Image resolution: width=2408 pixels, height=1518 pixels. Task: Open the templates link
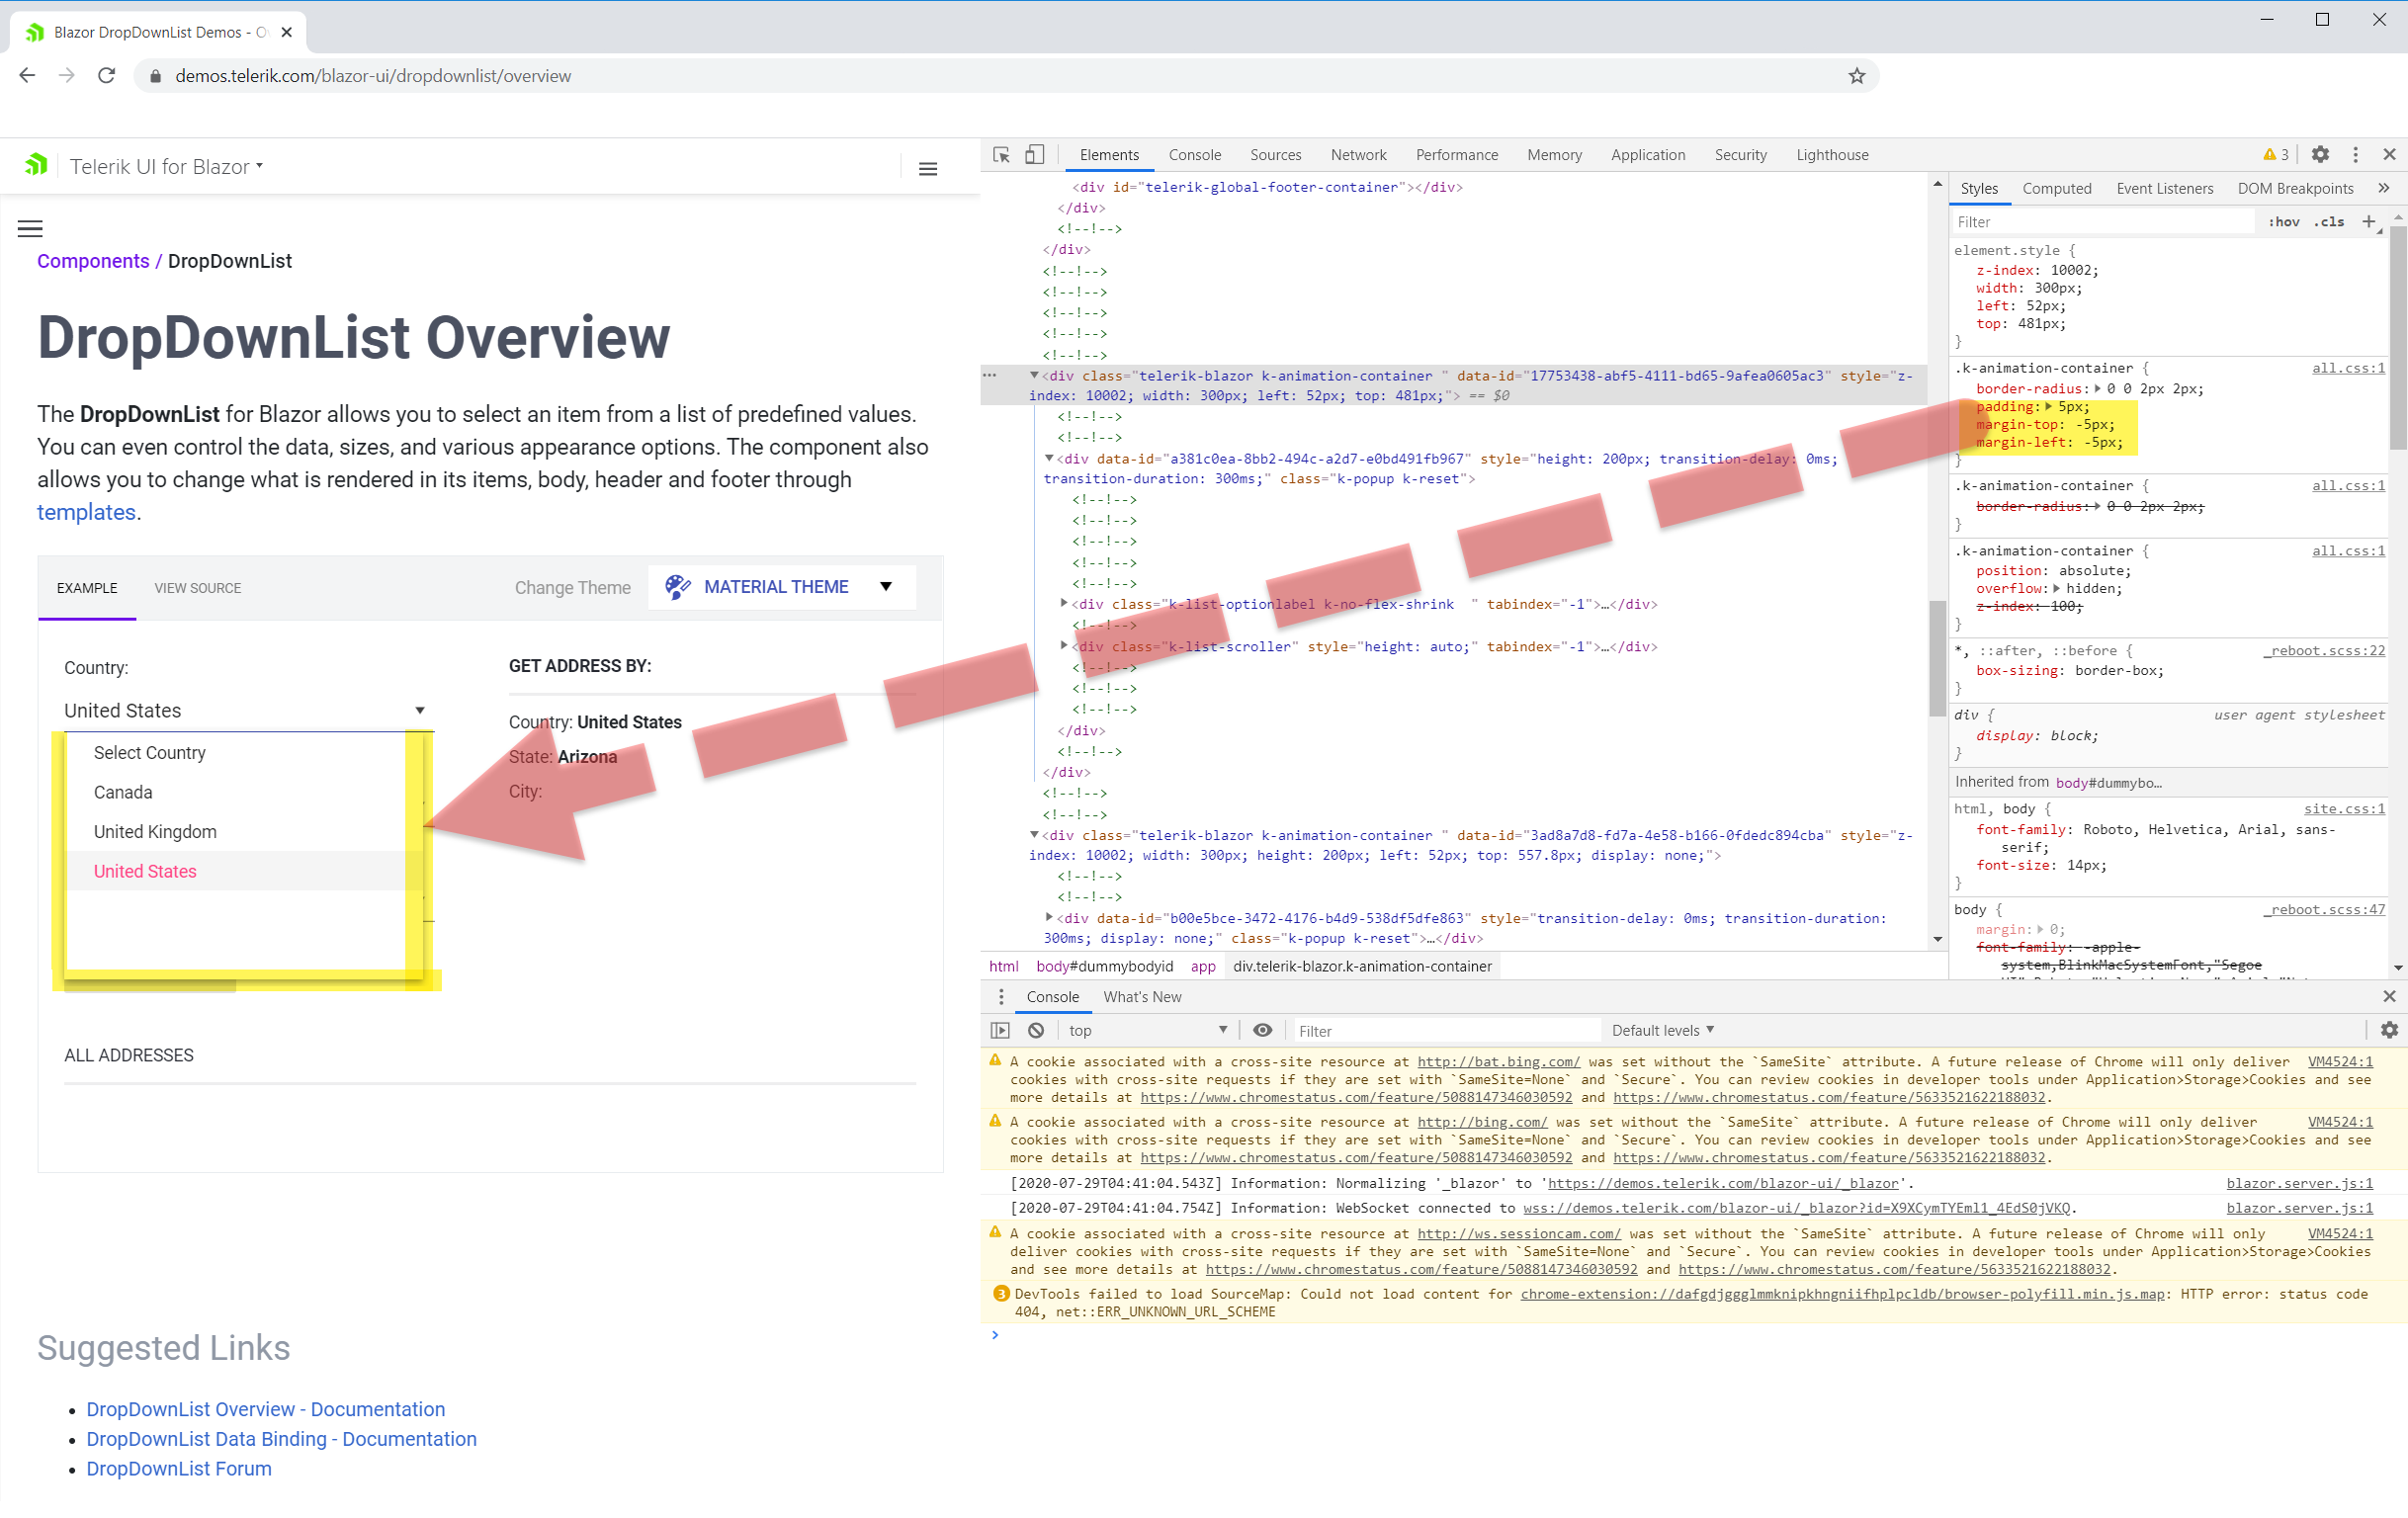(86, 513)
